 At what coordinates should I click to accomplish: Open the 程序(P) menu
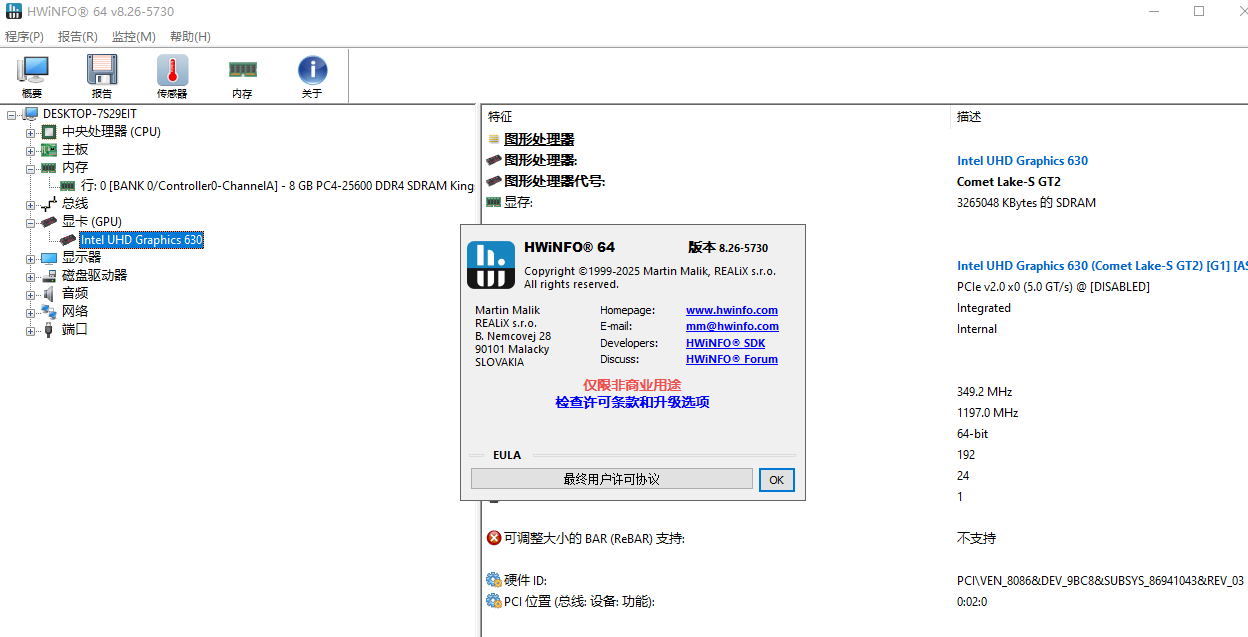[x=25, y=37]
